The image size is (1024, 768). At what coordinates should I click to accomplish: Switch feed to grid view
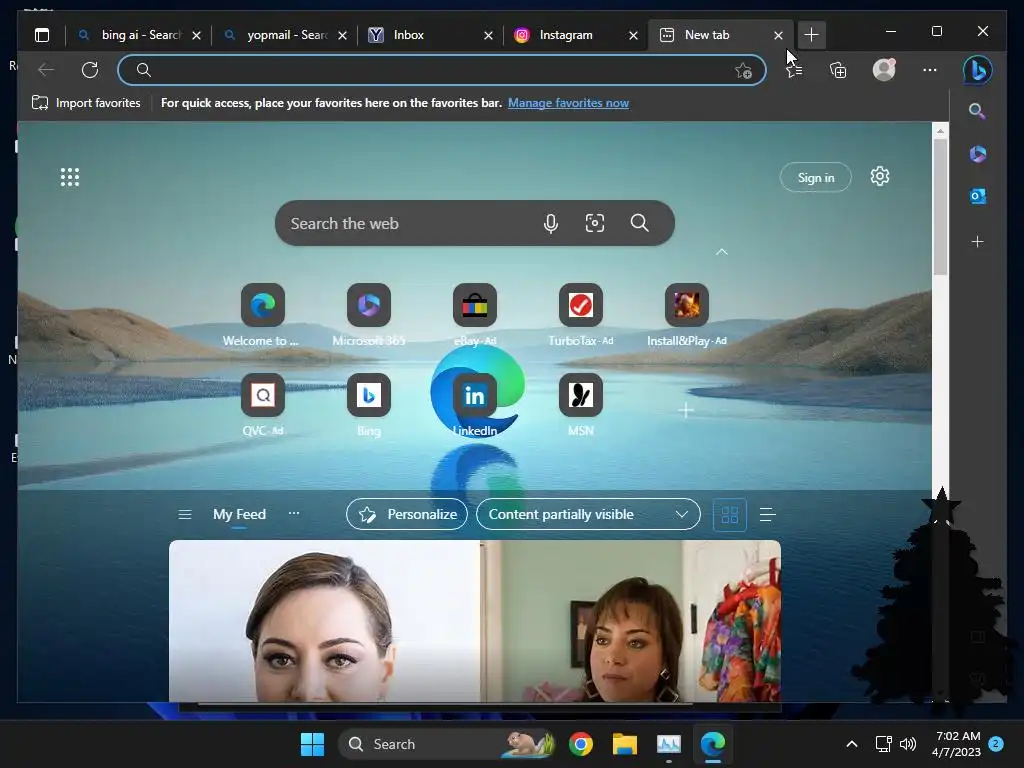(729, 515)
